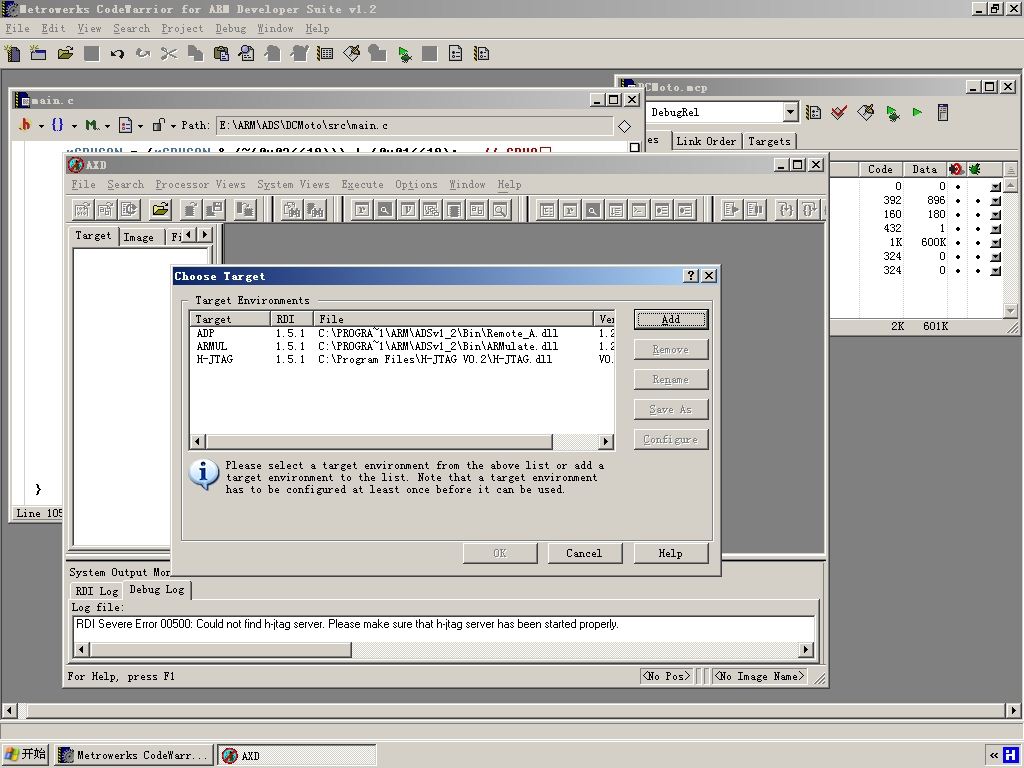Toggle target dot for the 1K 600K row

958,243
